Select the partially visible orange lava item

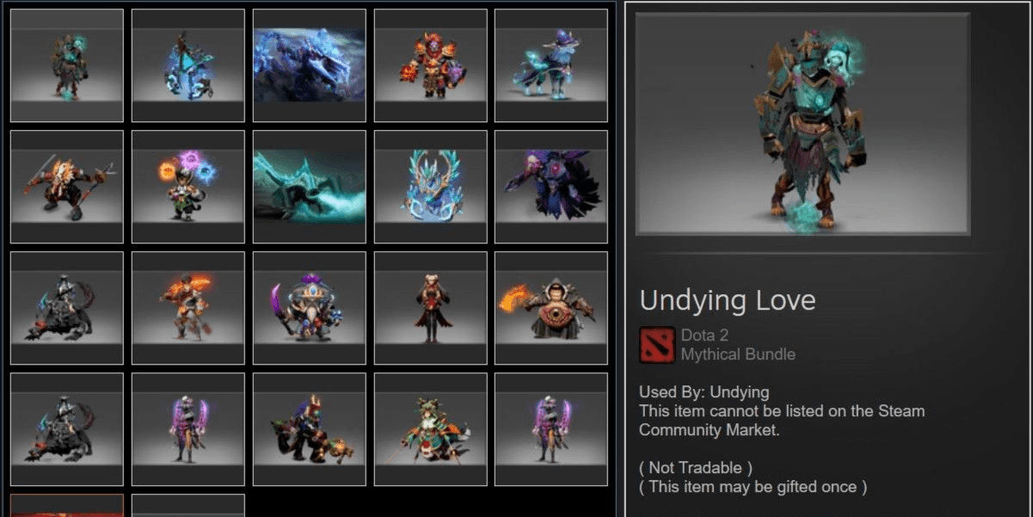click(67, 506)
